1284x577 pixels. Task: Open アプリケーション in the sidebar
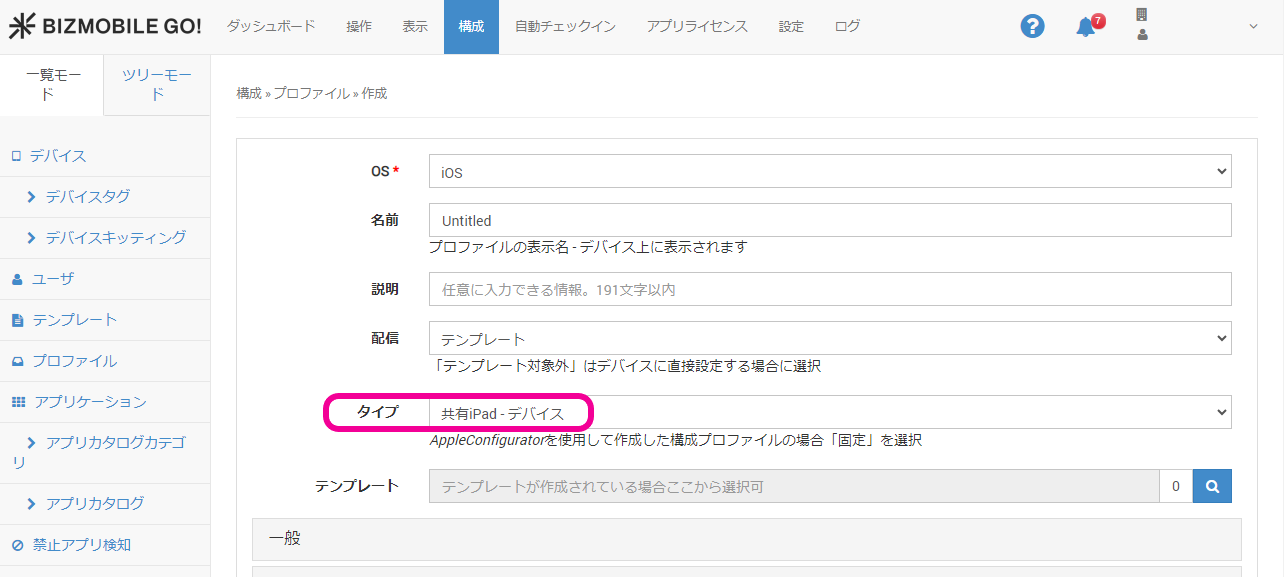tap(90, 402)
